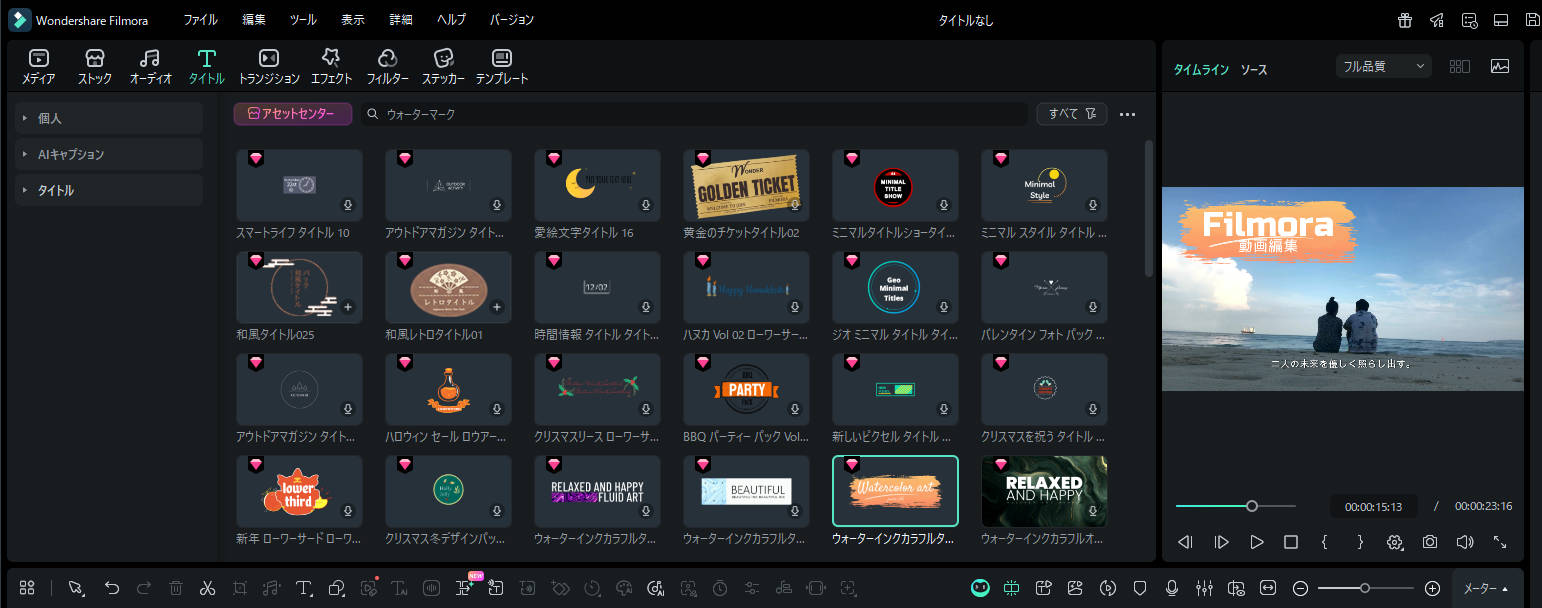Click the メーター button in the timeline toolbar
This screenshot has width=1542, height=608.
1486,589
